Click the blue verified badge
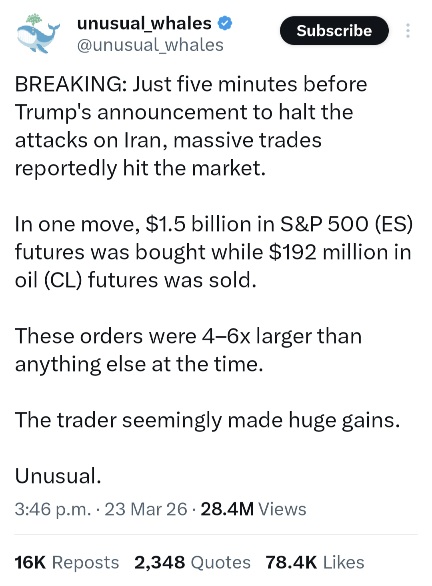Viewport: 432px width, 586px height. [x=225, y=24]
